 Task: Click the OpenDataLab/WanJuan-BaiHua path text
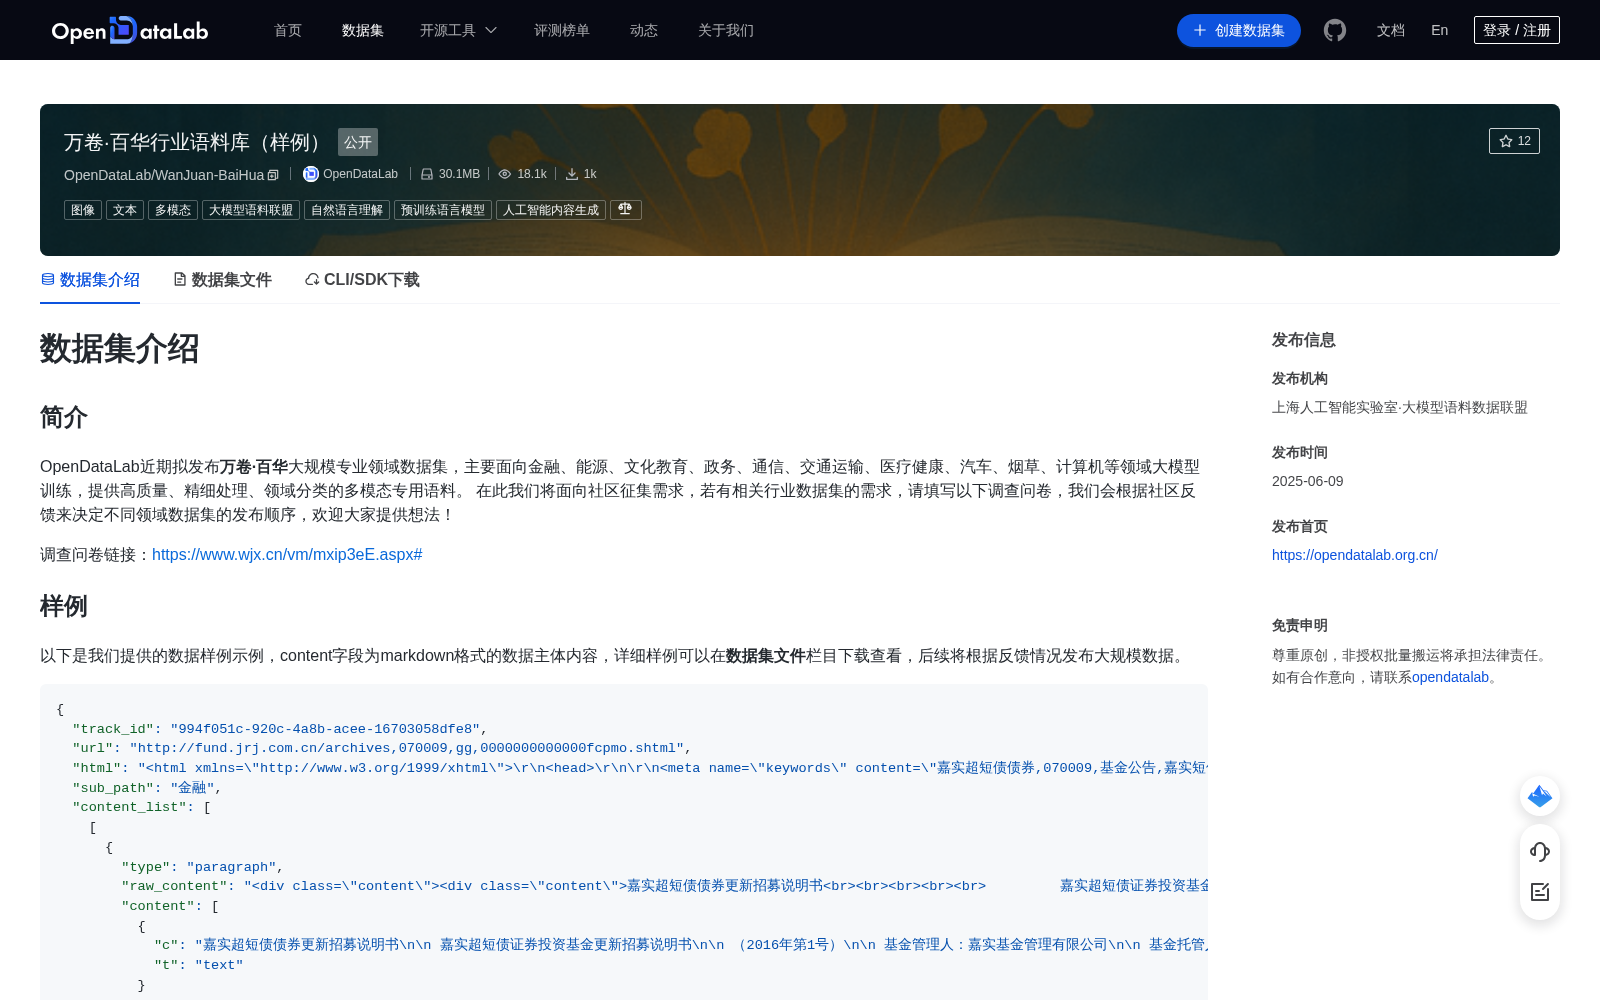point(164,175)
